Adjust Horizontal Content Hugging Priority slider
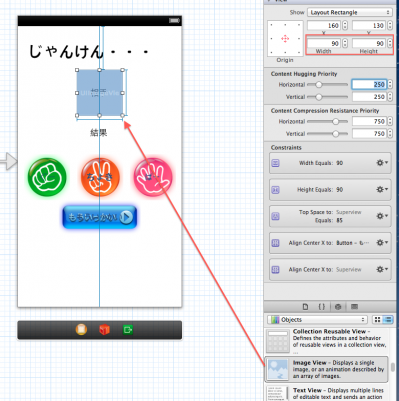The width and height of the screenshot is (399, 401). pos(319,85)
